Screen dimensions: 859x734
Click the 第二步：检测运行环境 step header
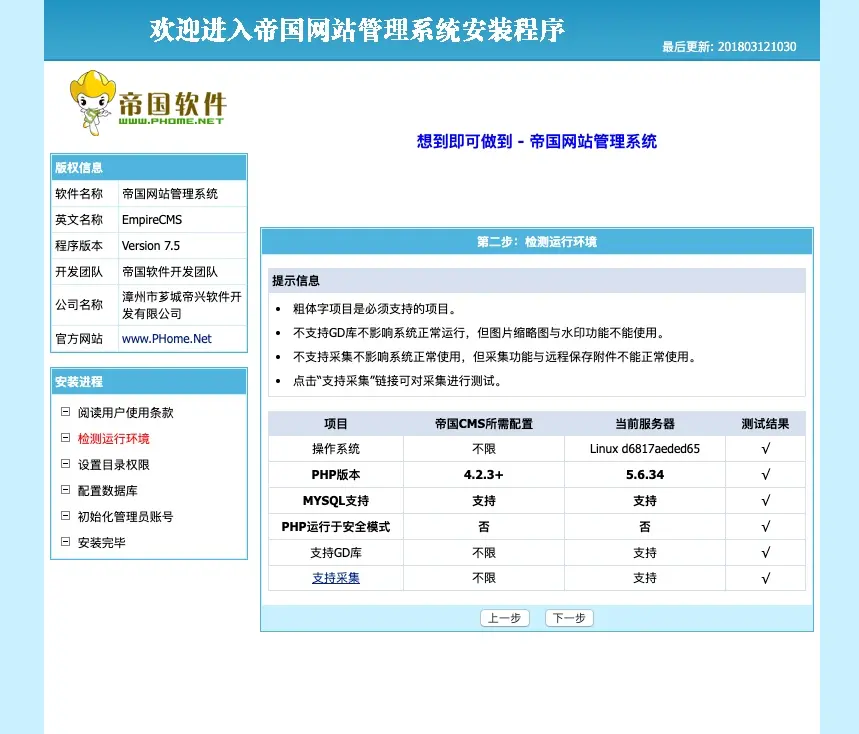[536, 242]
